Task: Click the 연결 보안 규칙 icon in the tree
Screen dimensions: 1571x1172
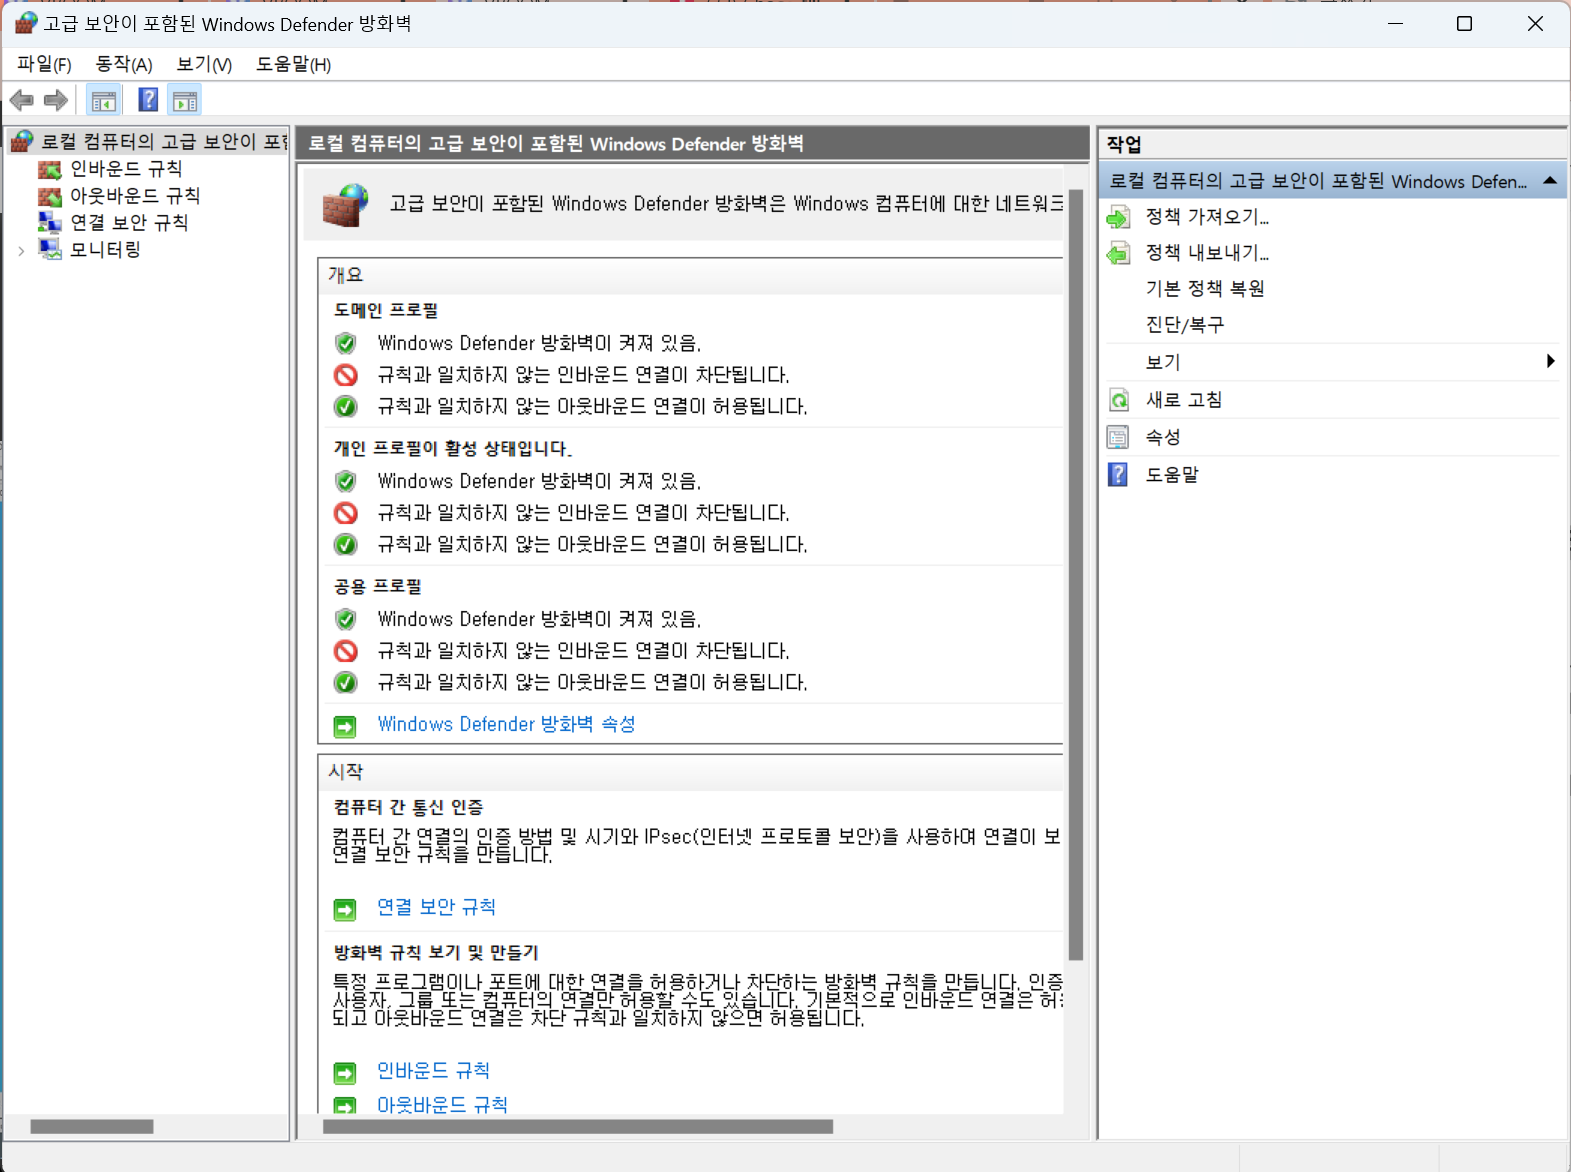Action: coord(50,222)
